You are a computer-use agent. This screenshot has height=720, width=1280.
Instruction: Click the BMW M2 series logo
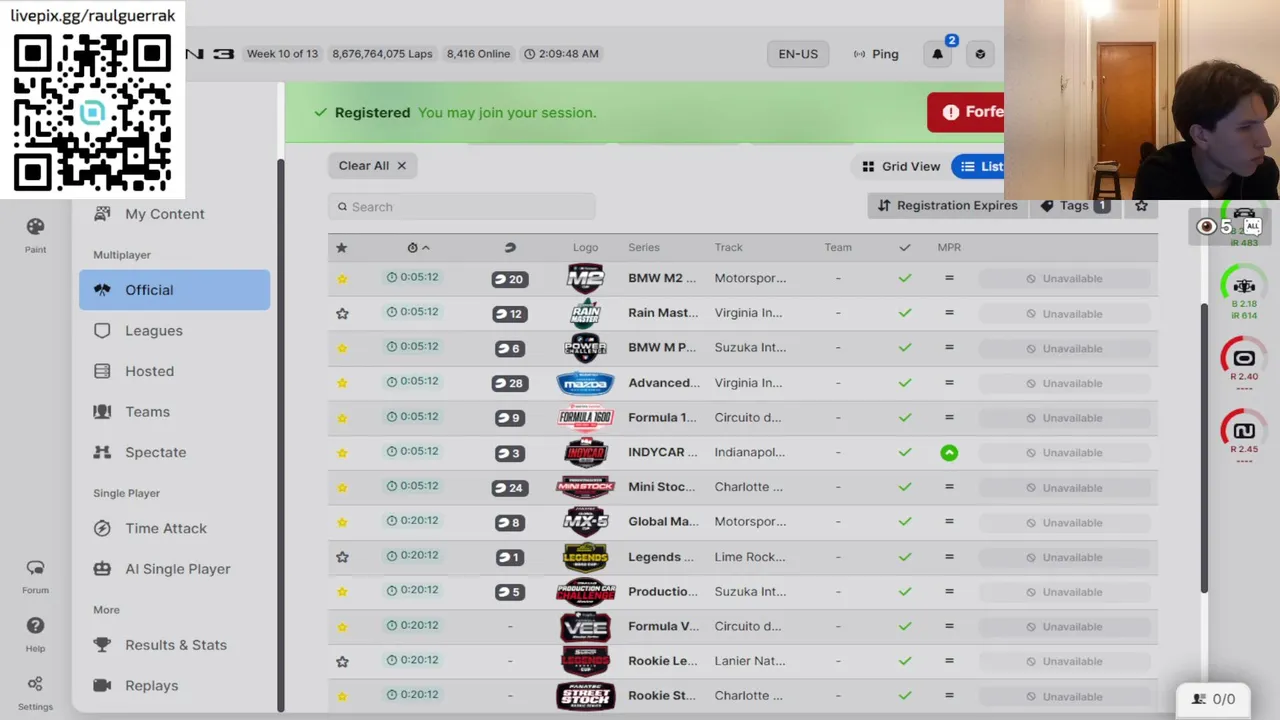pyautogui.click(x=585, y=278)
